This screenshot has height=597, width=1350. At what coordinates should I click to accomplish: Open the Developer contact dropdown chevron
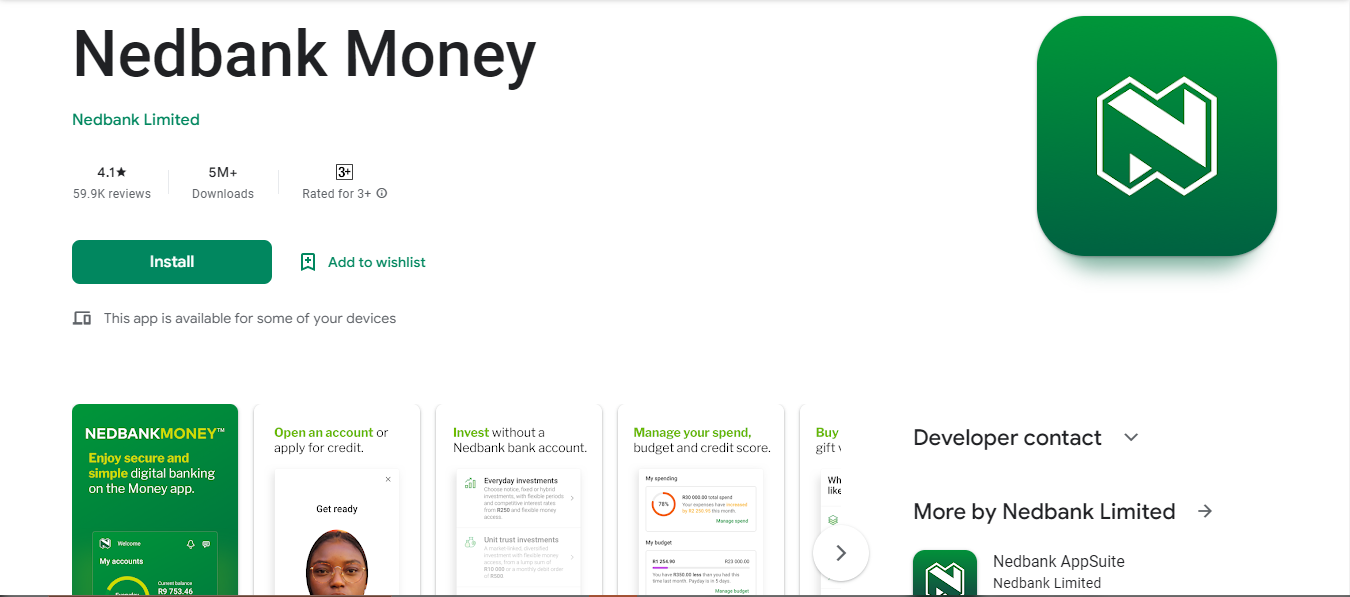[x=1131, y=437]
